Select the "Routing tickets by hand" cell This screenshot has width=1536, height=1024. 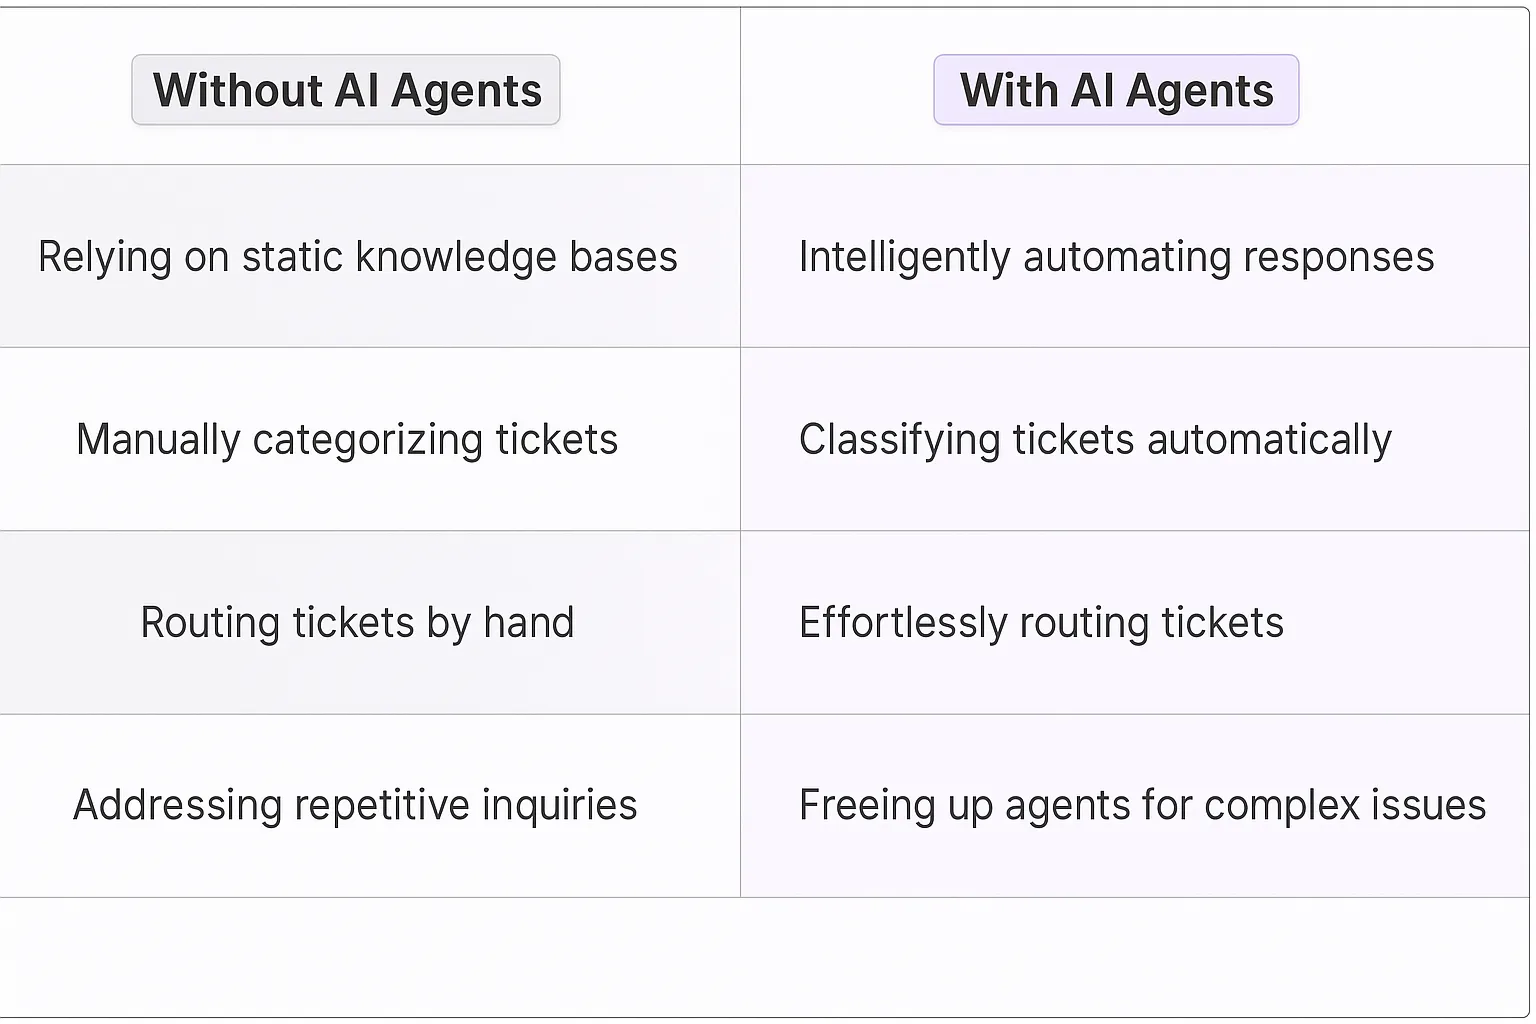[x=357, y=623]
